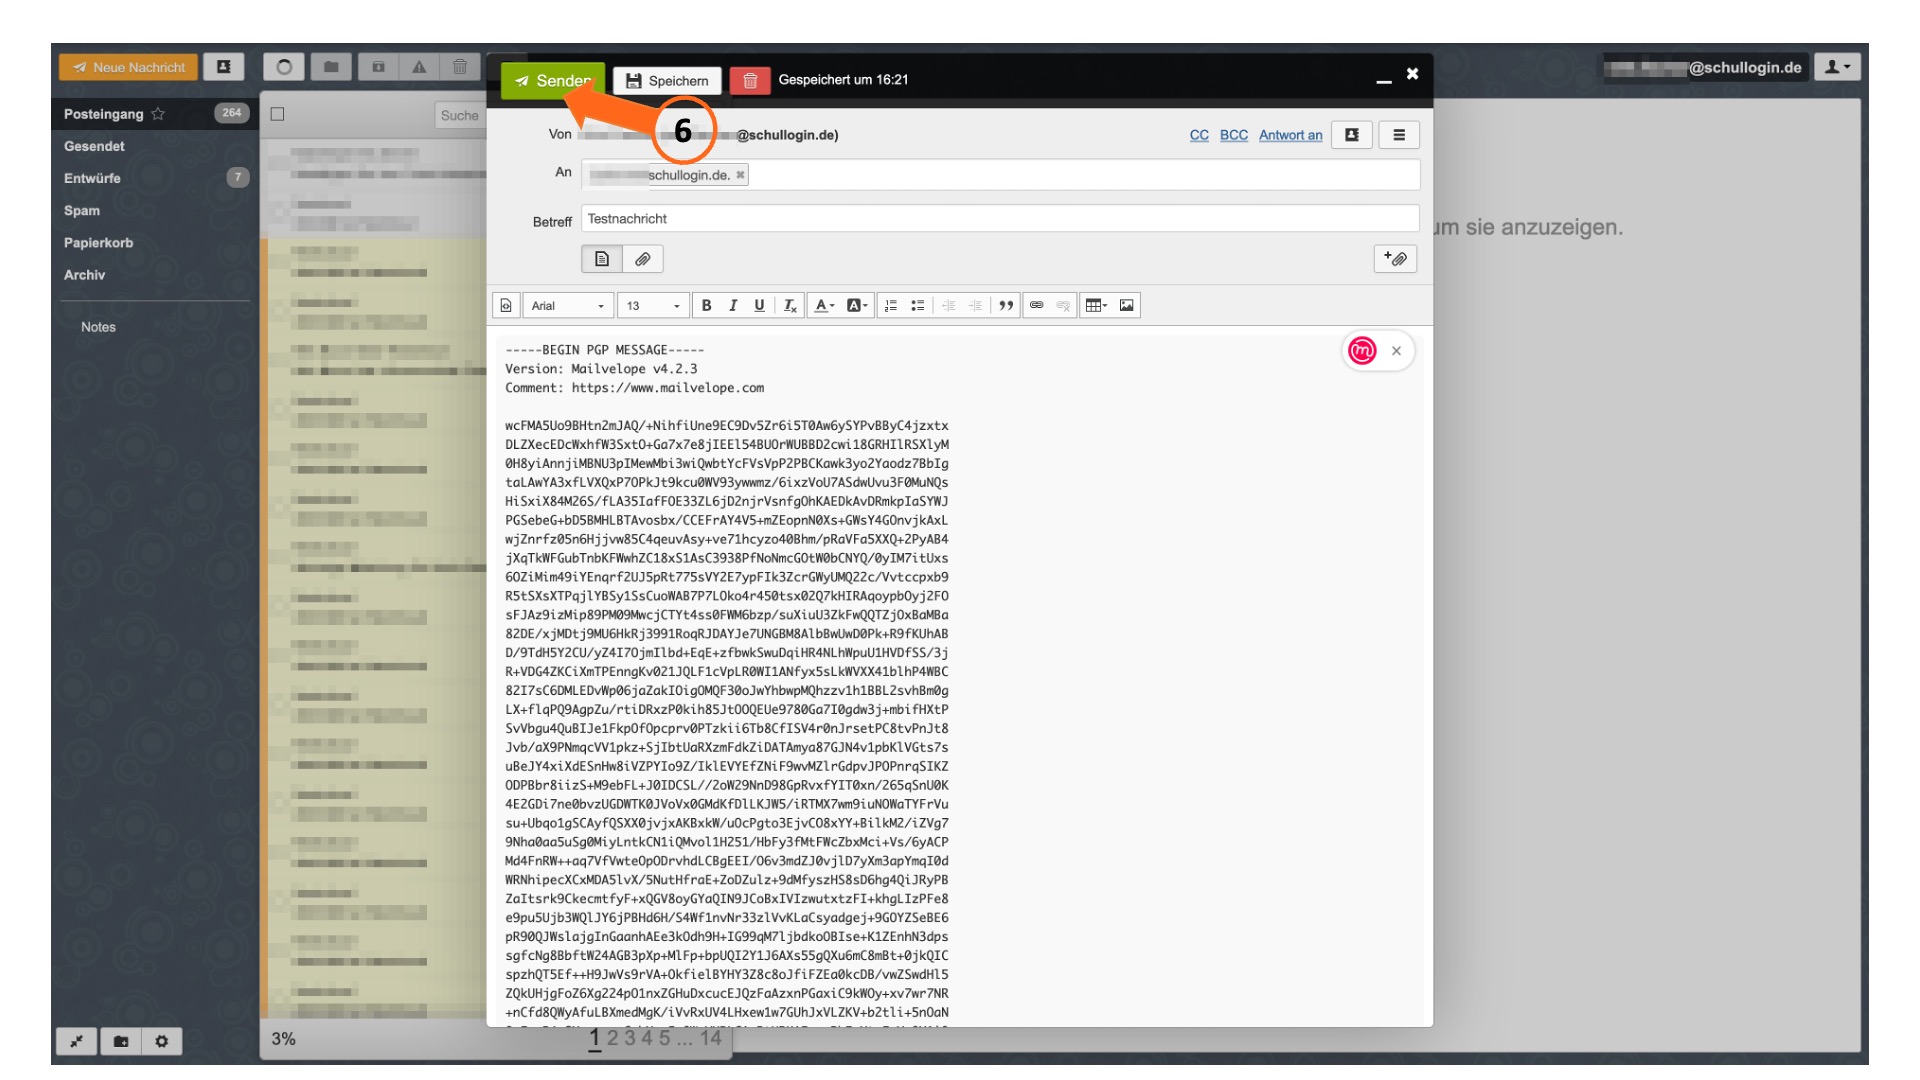Open the background highlight color picker
The height and width of the screenshot is (1080, 1920).
[x=858, y=305]
